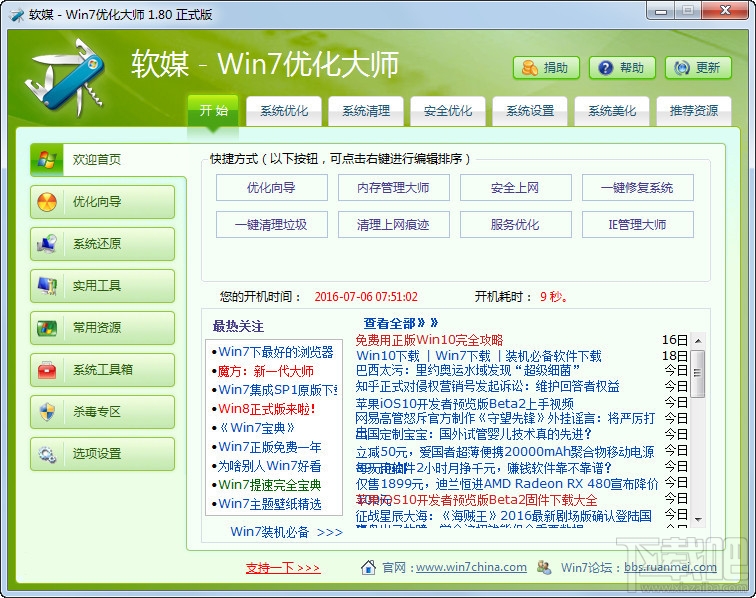The width and height of the screenshot is (756, 598).
Task: Open link Win7提速完全宝典
Action: [x=270, y=485]
